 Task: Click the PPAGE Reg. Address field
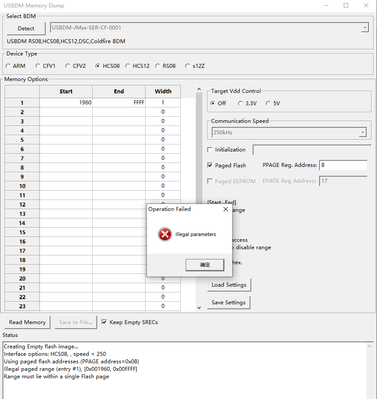tap(343, 165)
